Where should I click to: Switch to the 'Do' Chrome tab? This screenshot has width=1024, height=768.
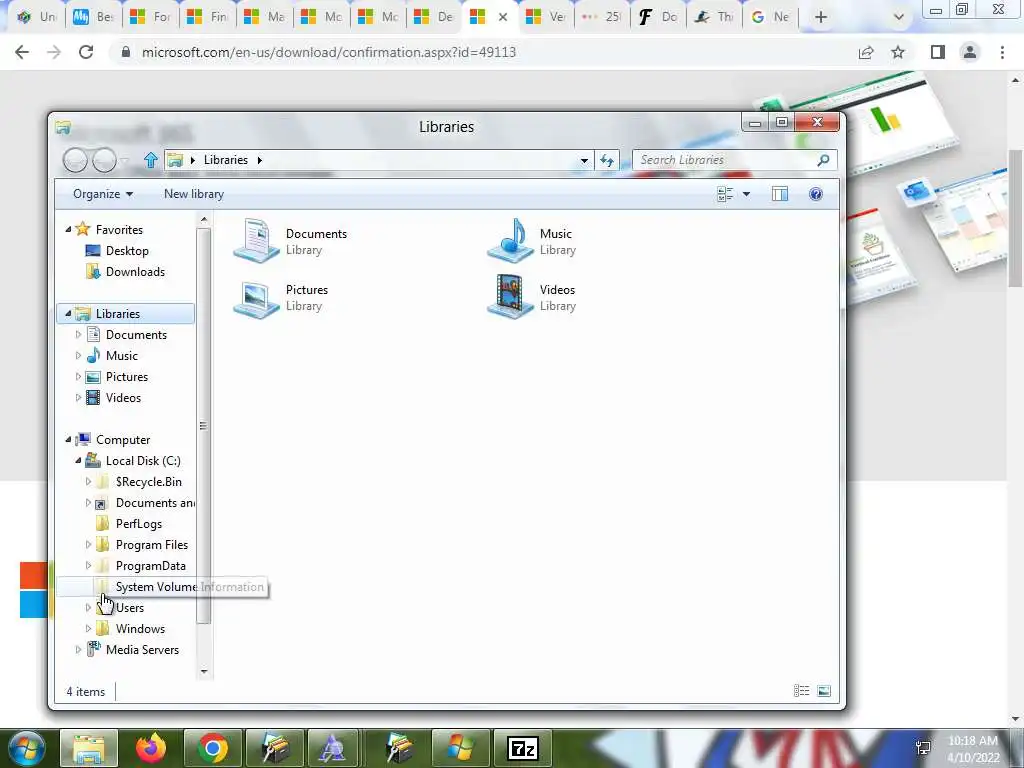tap(658, 17)
